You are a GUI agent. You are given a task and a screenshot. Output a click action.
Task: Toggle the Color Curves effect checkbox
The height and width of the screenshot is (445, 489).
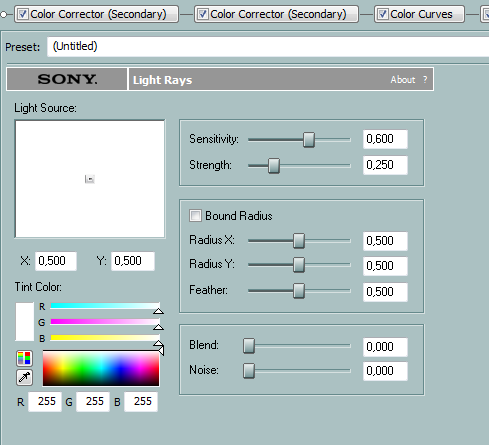point(383,14)
